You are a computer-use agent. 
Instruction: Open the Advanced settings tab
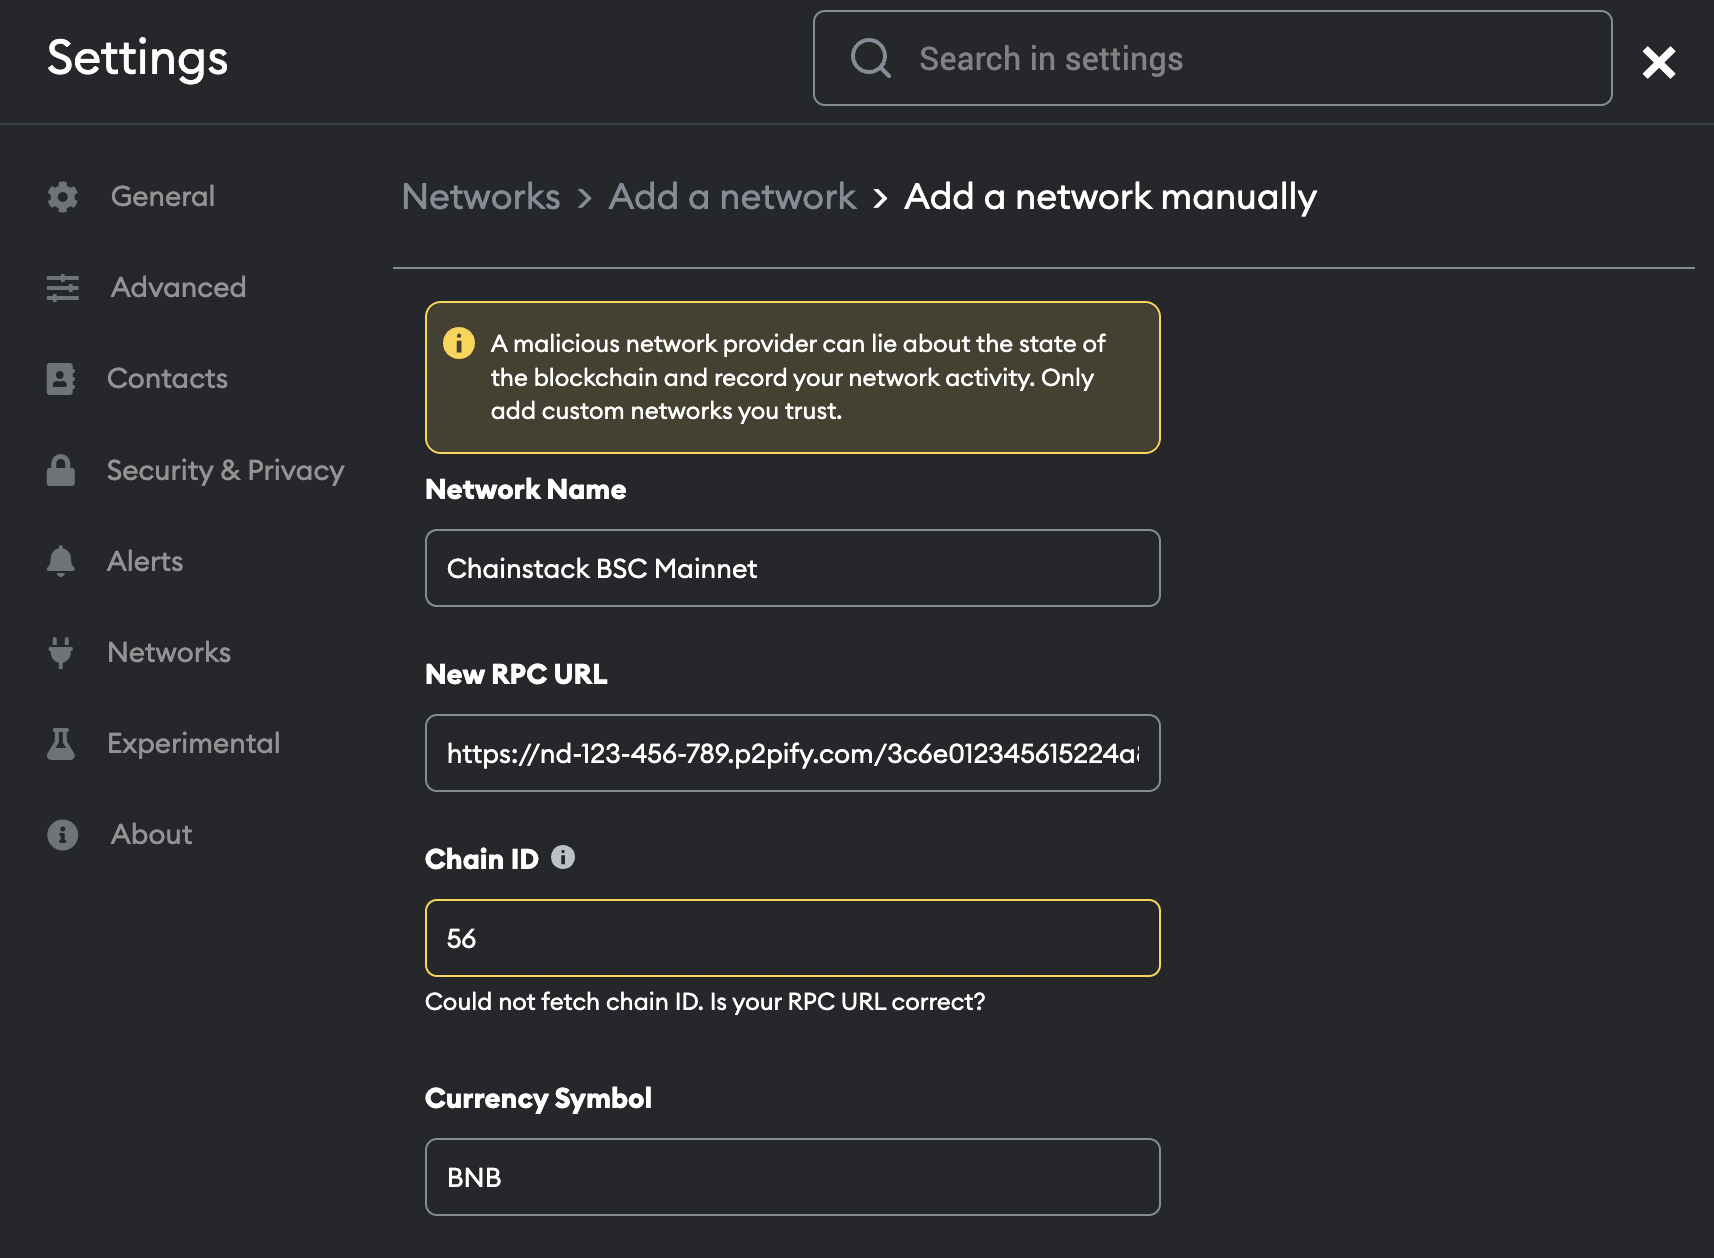click(x=178, y=288)
